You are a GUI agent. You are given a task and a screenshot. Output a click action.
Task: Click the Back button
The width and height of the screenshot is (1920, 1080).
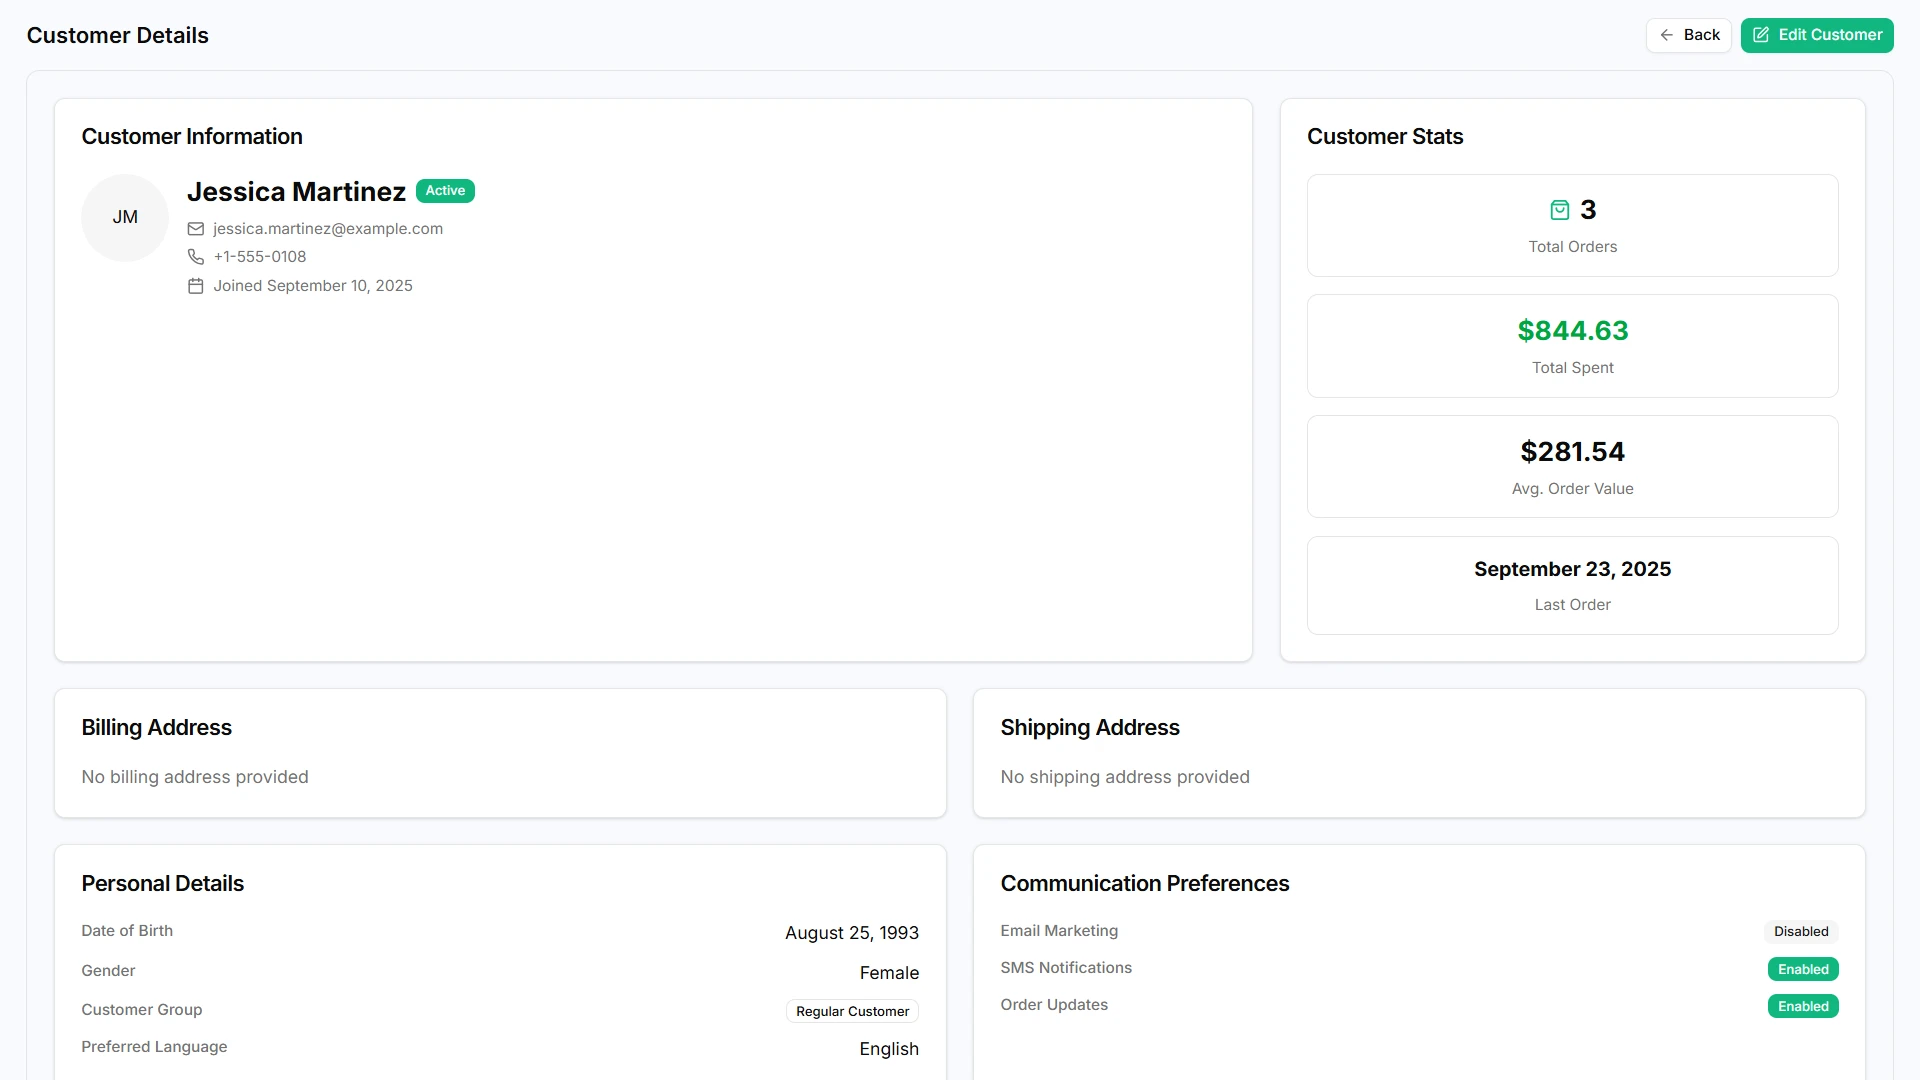pos(1688,35)
